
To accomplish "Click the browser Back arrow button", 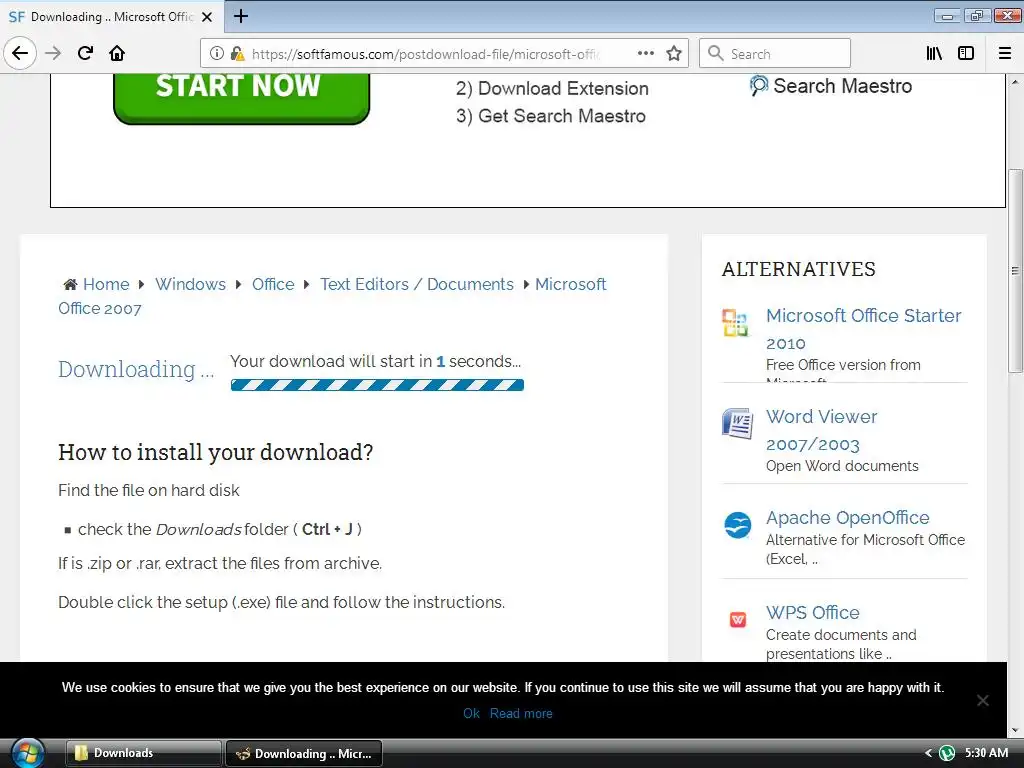I will coord(20,53).
